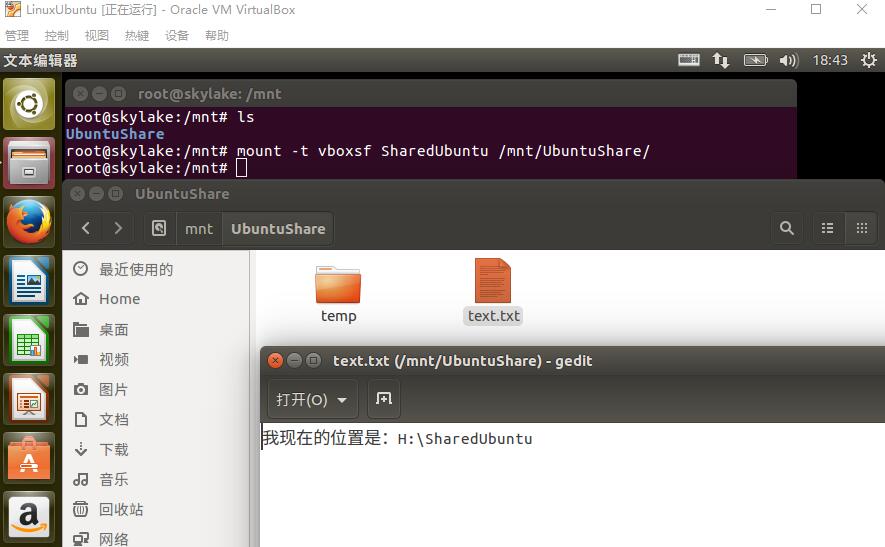Open Files manager from launcher

pos(29,163)
